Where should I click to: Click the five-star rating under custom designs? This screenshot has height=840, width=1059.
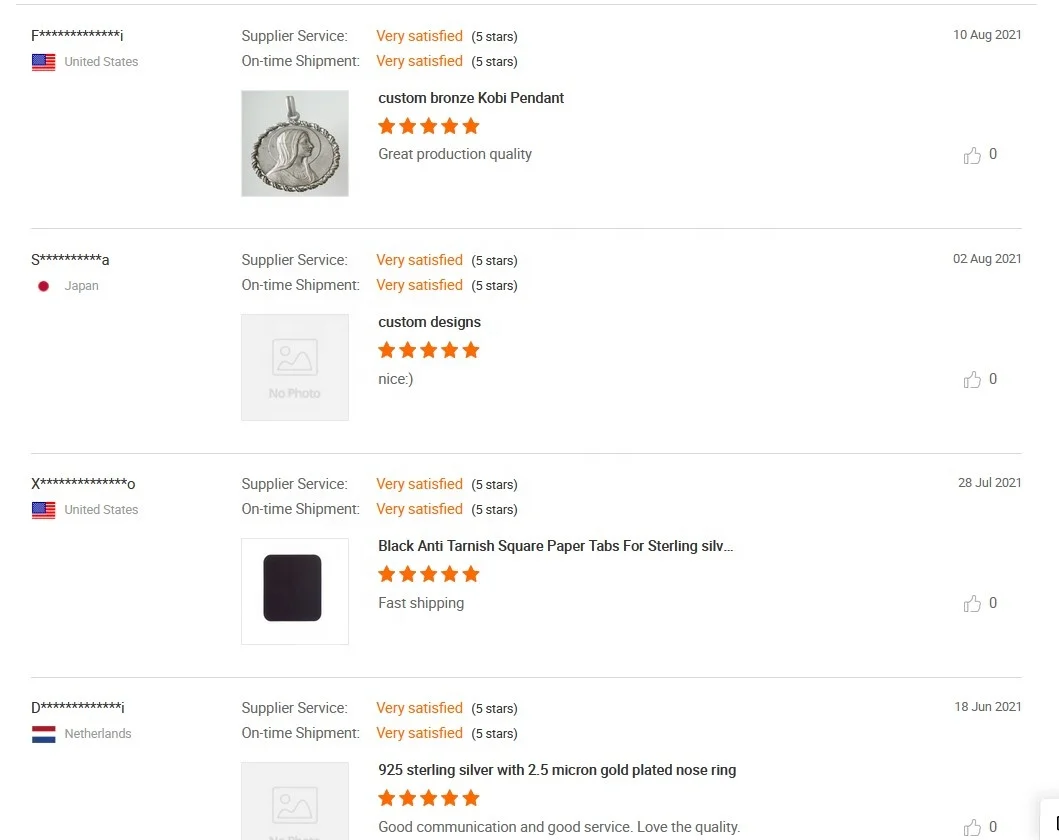pyautogui.click(x=429, y=350)
